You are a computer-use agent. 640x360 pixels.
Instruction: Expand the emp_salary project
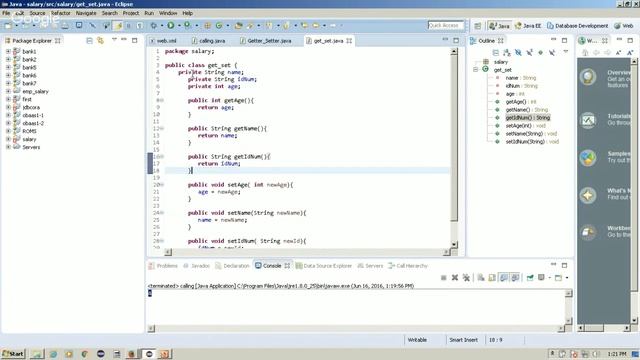pos(8,91)
